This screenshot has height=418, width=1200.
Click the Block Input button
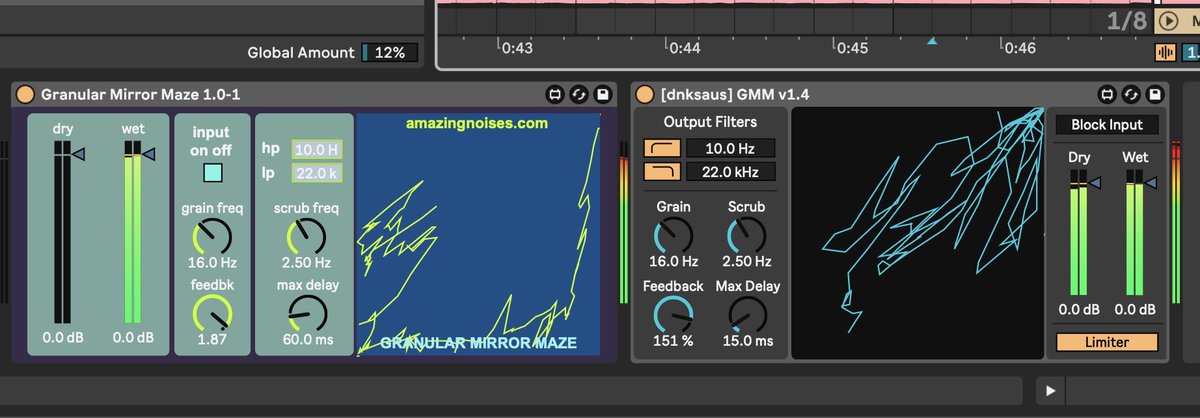(1107, 125)
